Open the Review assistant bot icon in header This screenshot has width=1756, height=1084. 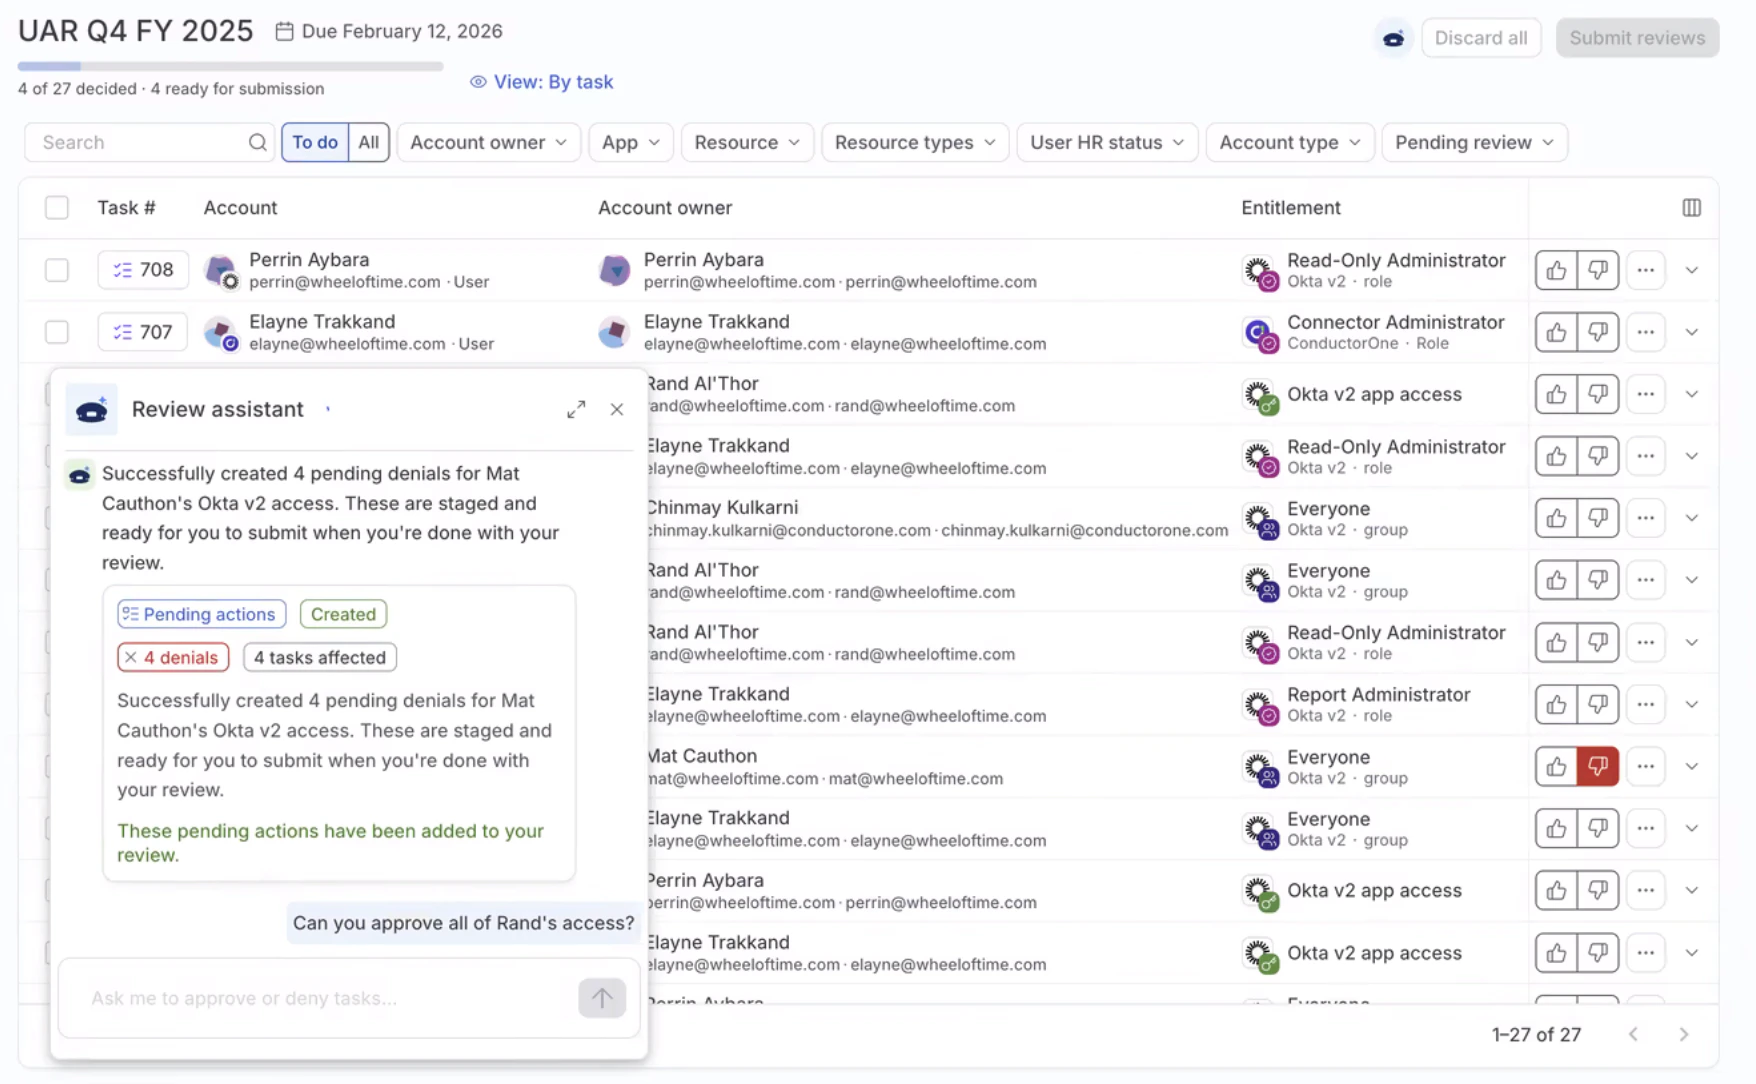1393,37
